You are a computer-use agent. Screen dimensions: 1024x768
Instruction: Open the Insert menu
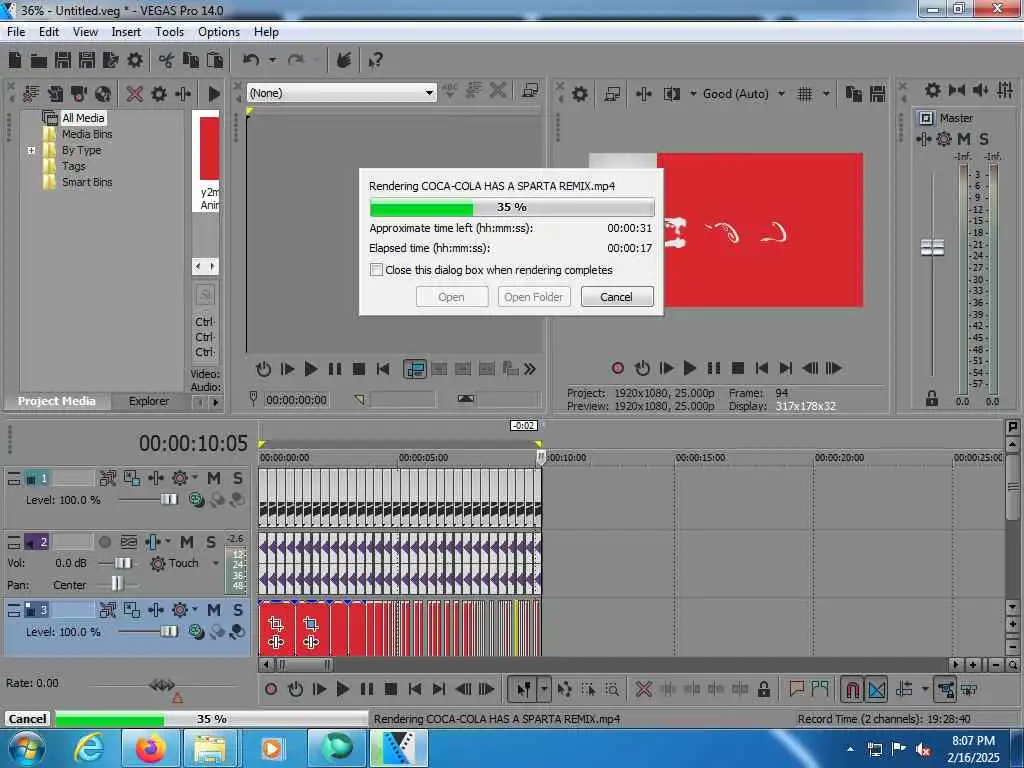(x=126, y=31)
